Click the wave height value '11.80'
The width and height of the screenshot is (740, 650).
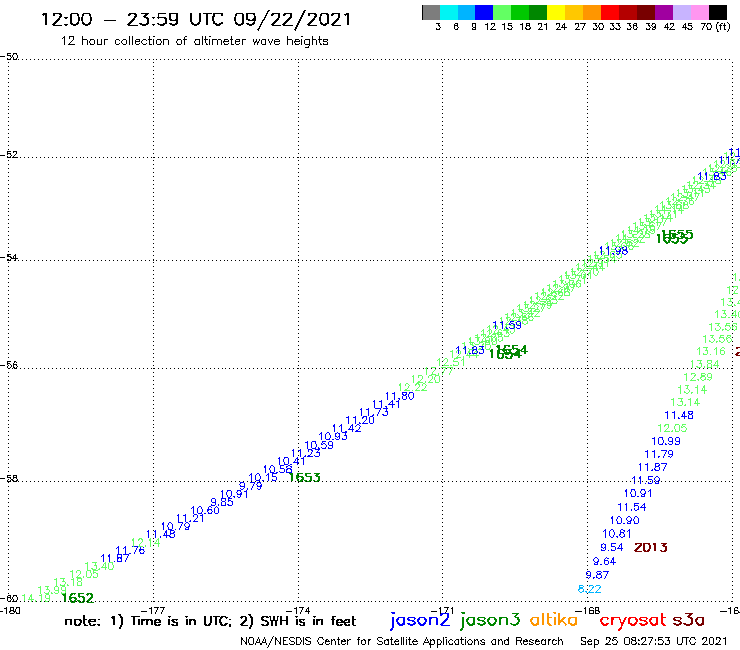click(400, 396)
